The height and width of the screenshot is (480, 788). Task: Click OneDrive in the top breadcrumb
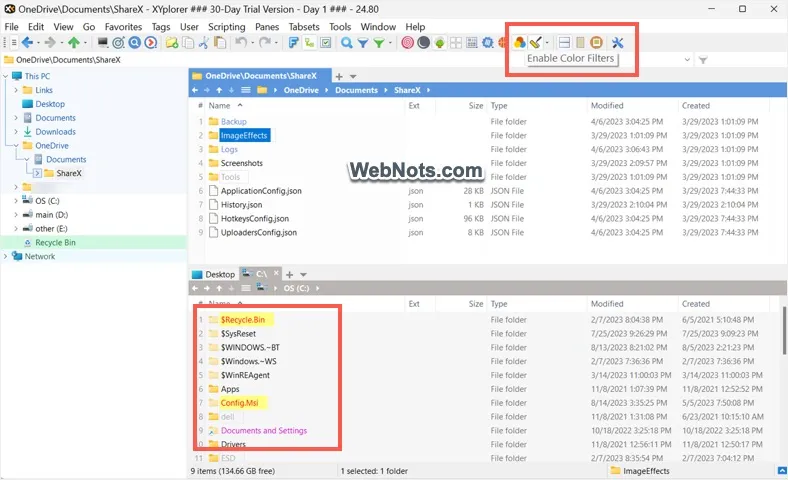coord(301,90)
